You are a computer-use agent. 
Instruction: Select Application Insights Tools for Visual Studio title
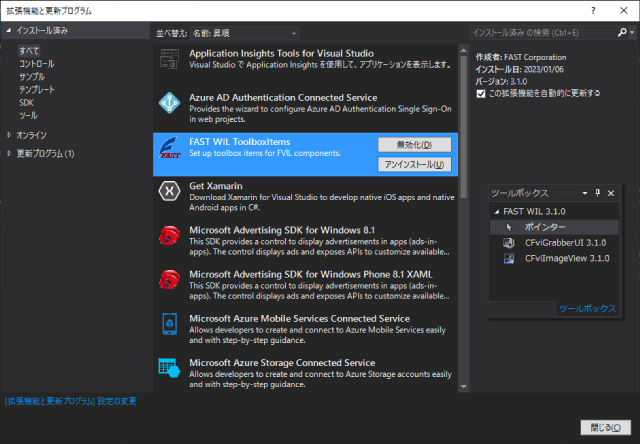pos(281,53)
